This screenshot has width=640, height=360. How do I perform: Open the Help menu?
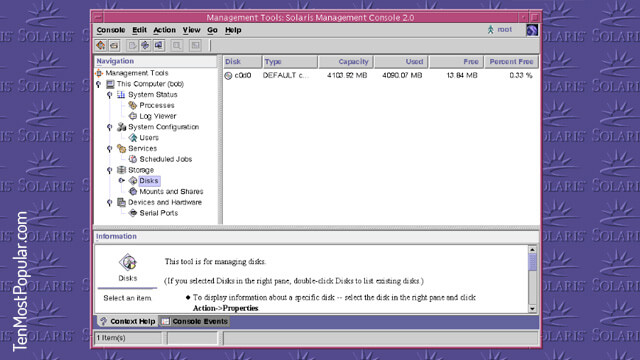click(x=233, y=30)
